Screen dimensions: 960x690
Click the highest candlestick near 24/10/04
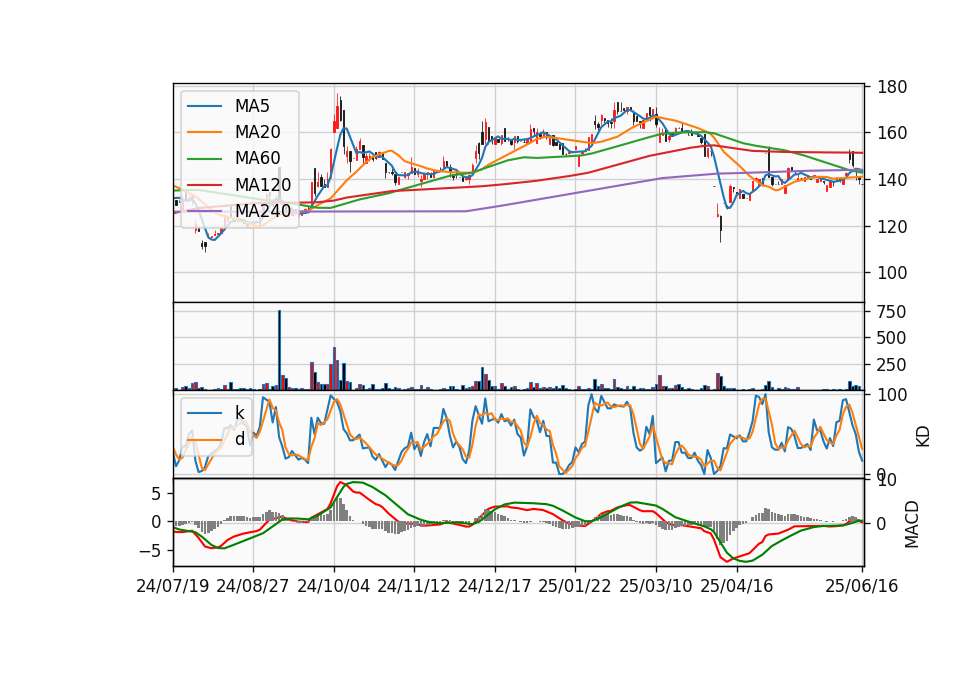click(337, 113)
